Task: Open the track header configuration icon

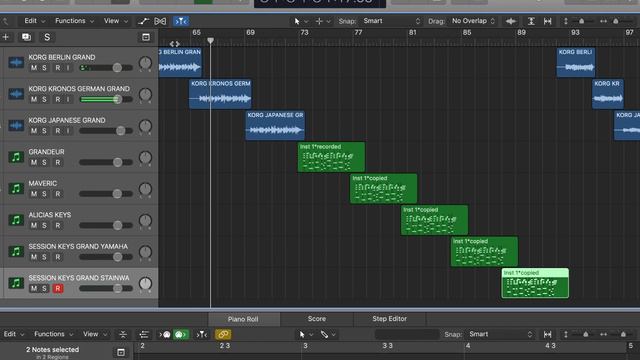Action: click(x=146, y=37)
